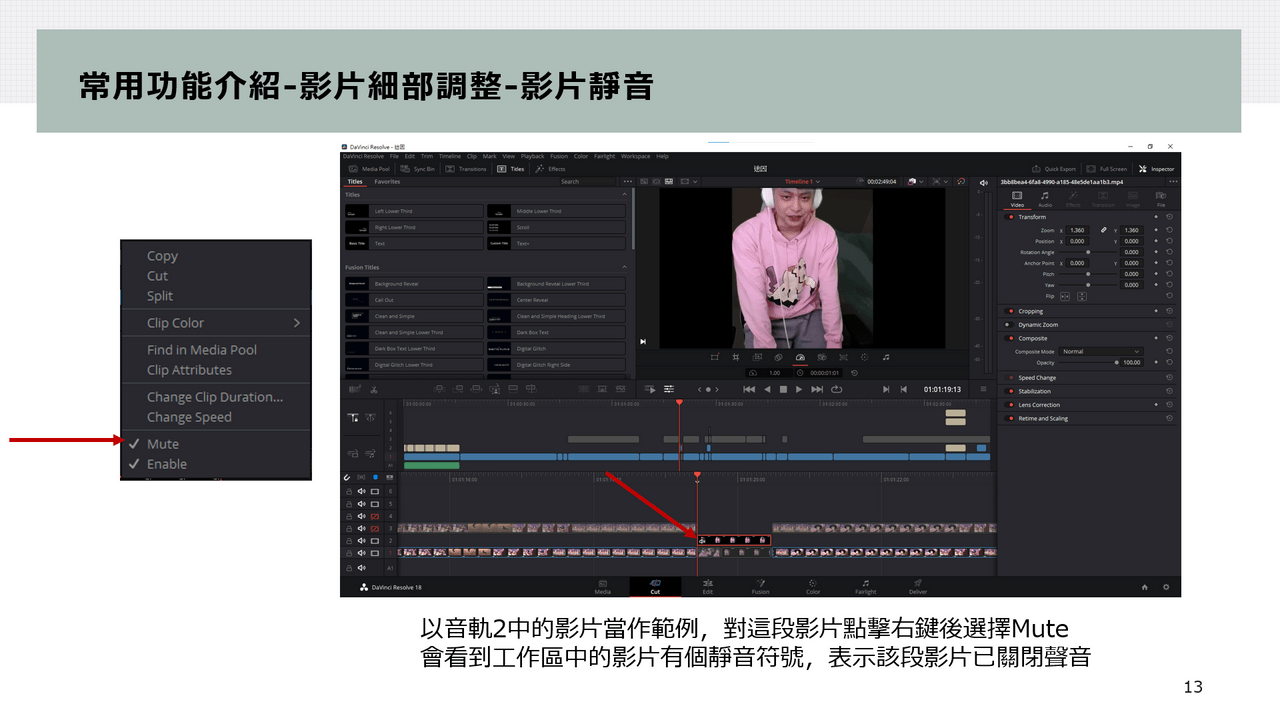Collapse the Fusion Titles section
Image resolution: width=1280 pixels, height=720 pixels.
click(x=625, y=268)
